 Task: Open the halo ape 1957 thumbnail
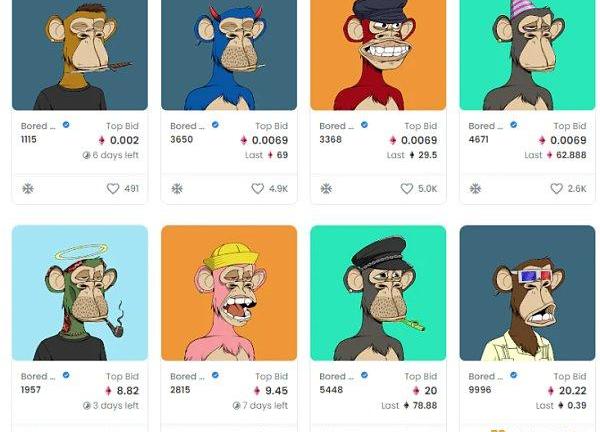click(80, 293)
